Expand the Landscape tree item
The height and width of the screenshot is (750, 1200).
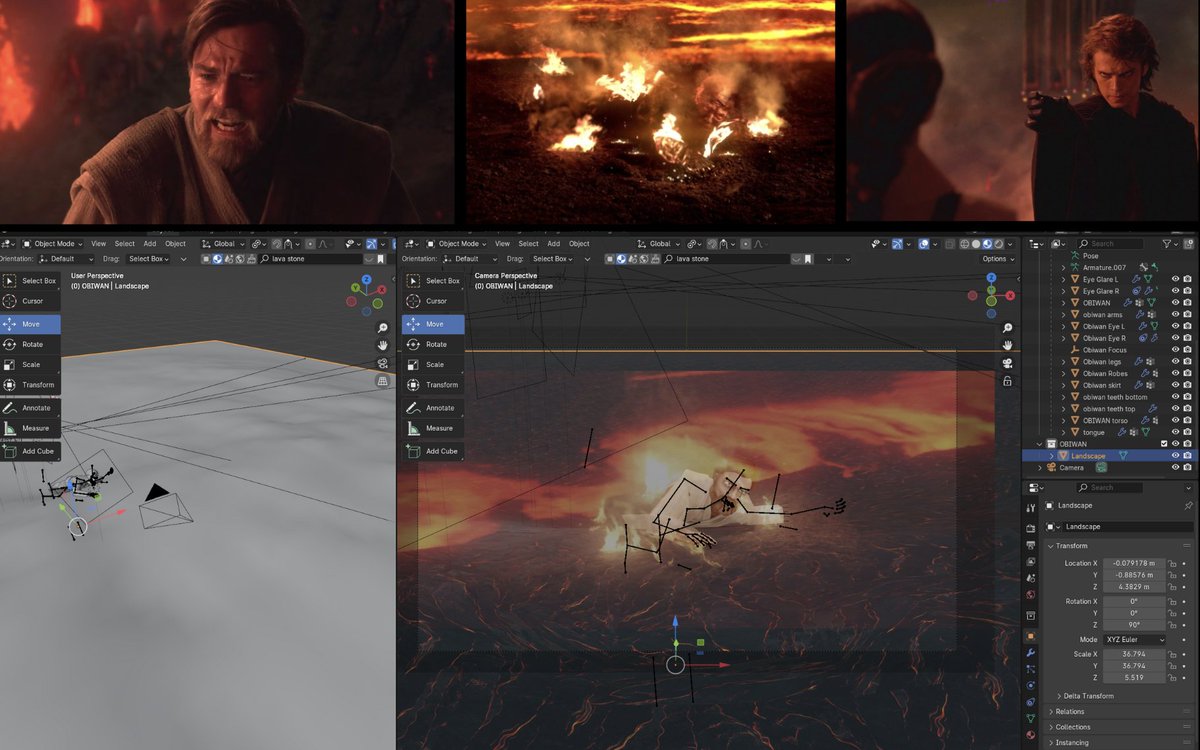point(1052,456)
